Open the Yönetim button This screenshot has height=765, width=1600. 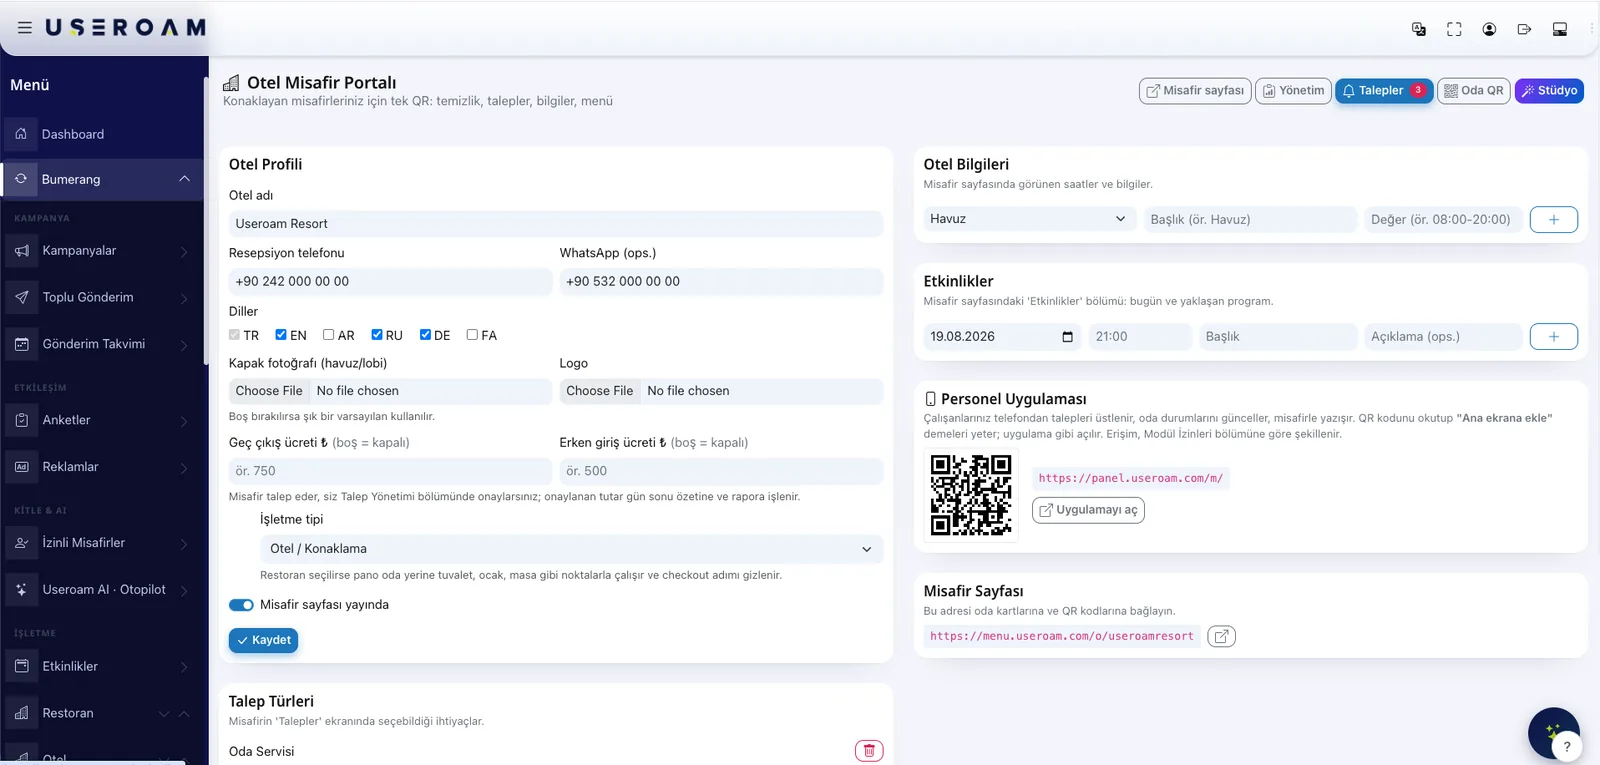click(x=1293, y=91)
